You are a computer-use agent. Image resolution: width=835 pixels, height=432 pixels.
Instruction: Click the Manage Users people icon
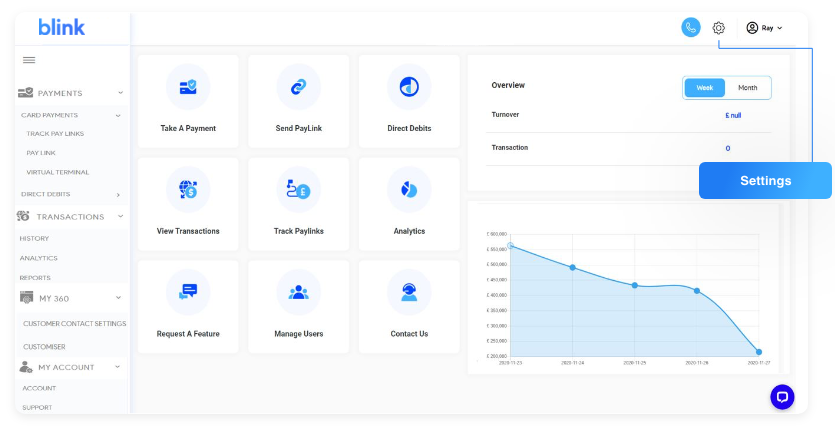pyautogui.click(x=298, y=292)
